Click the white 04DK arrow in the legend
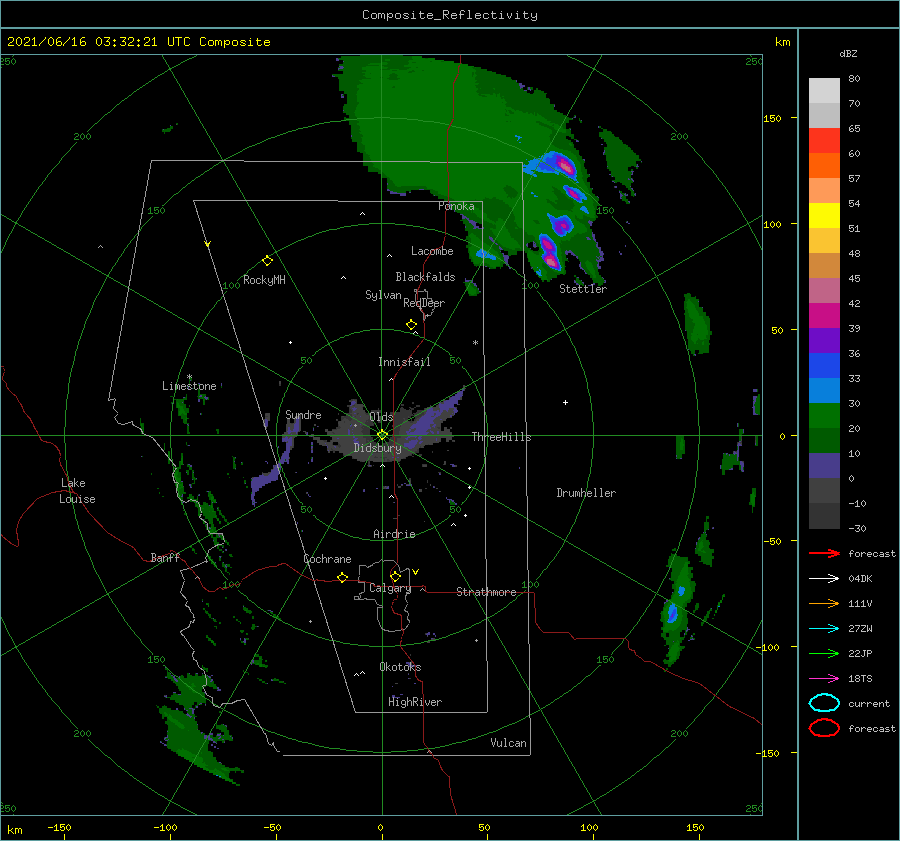 [x=824, y=578]
